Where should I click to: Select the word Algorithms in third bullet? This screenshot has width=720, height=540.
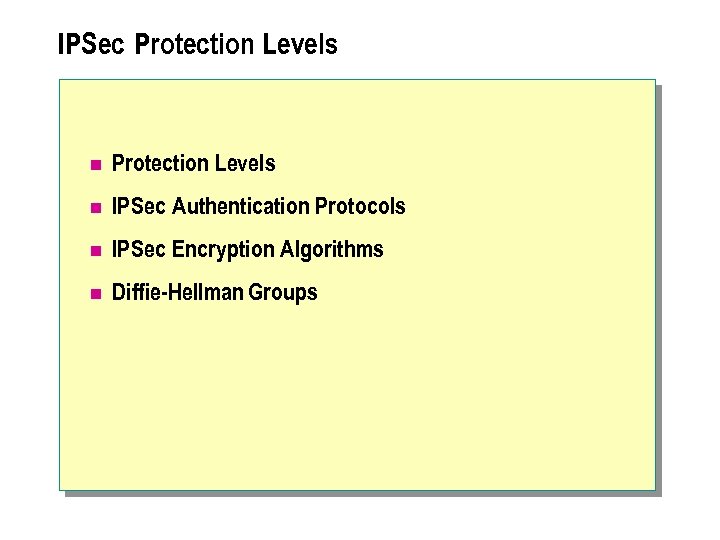point(331,250)
